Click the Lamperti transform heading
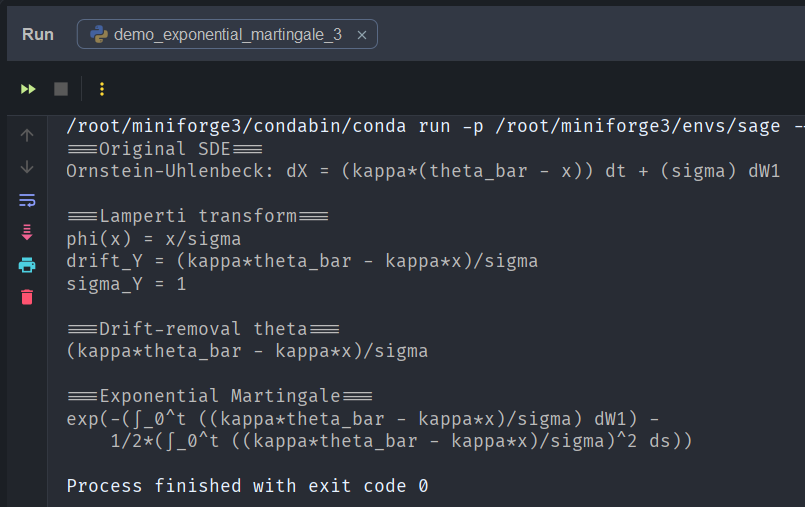 (x=198, y=216)
